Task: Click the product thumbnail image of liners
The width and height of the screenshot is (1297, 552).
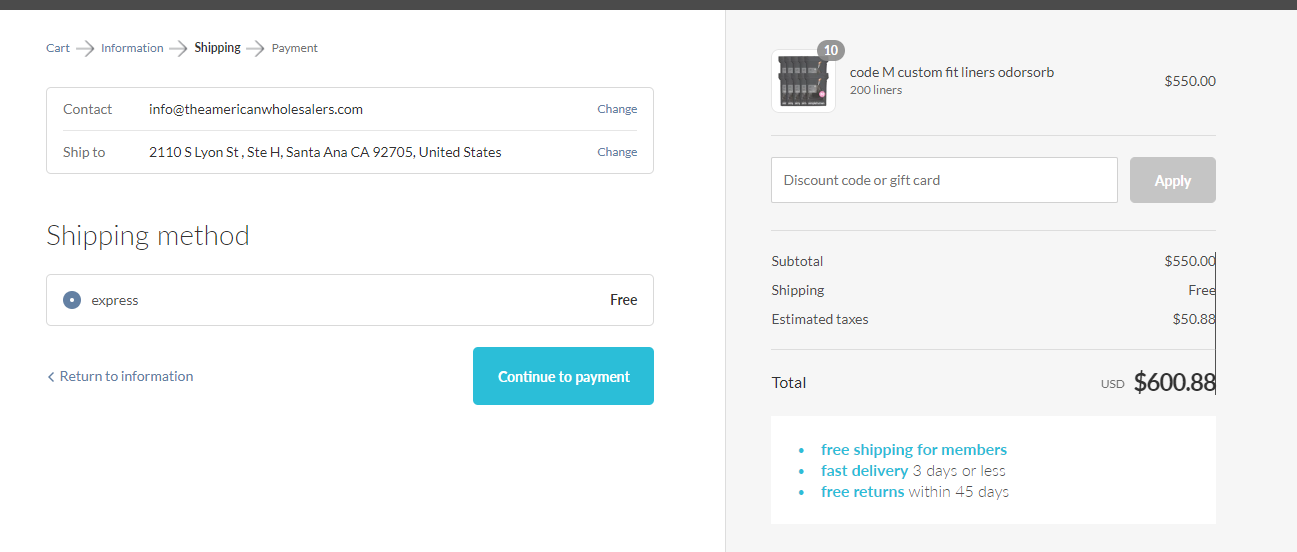Action: click(803, 81)
